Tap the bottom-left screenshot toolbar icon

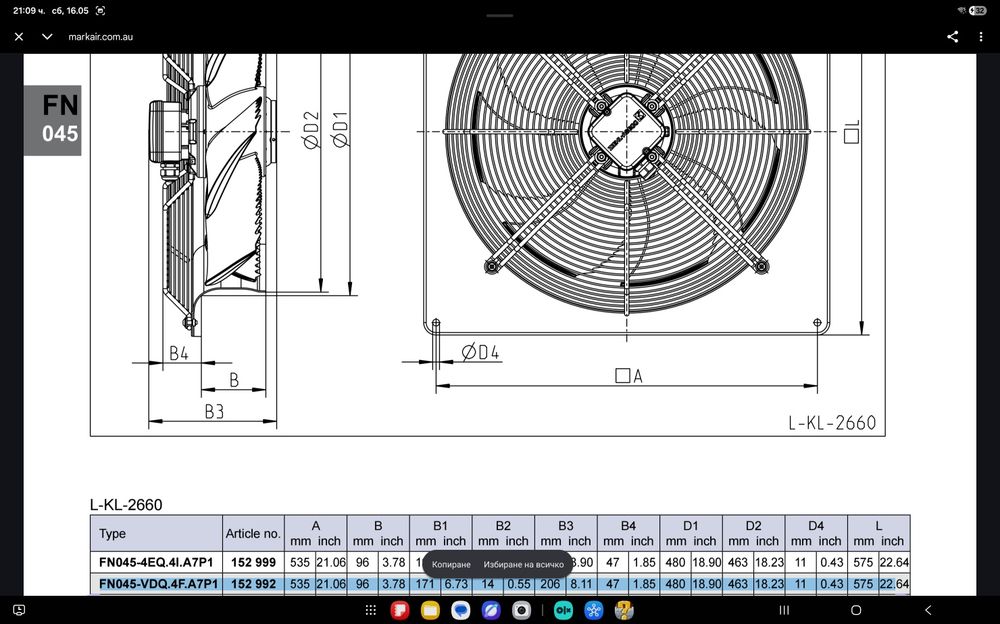[19, 610]
